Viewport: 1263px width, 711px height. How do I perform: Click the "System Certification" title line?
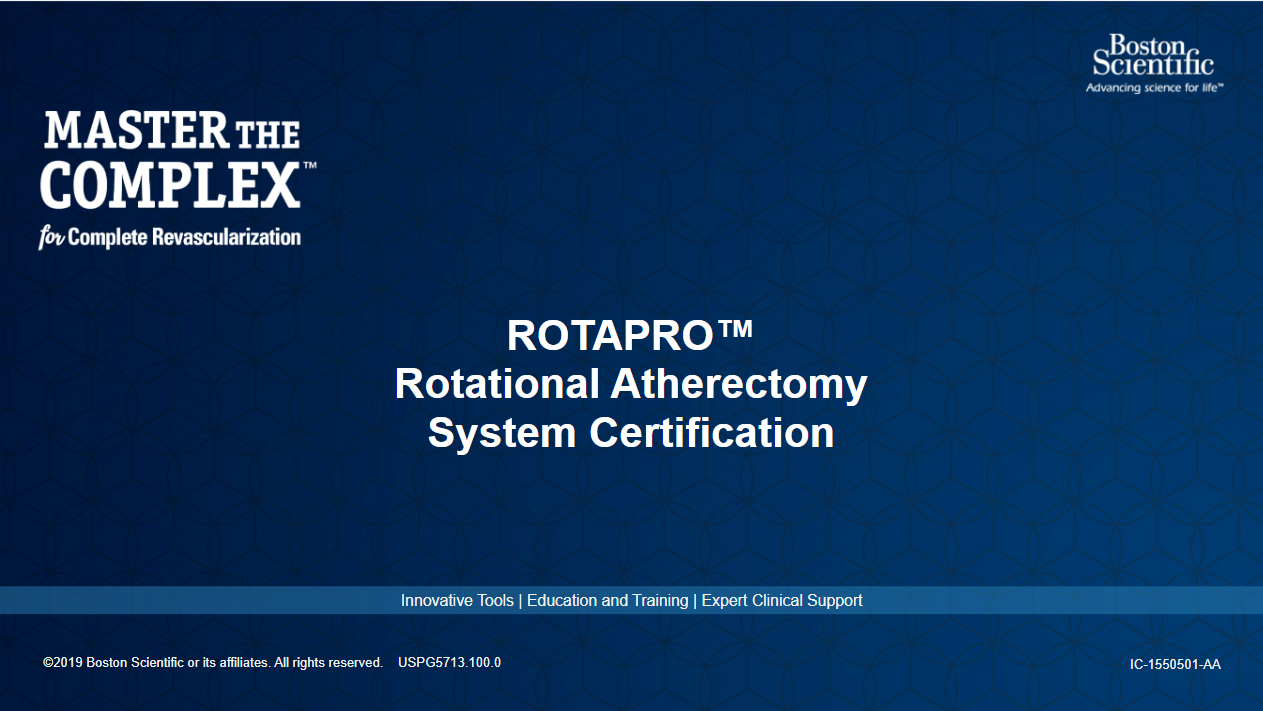[631, 433]
